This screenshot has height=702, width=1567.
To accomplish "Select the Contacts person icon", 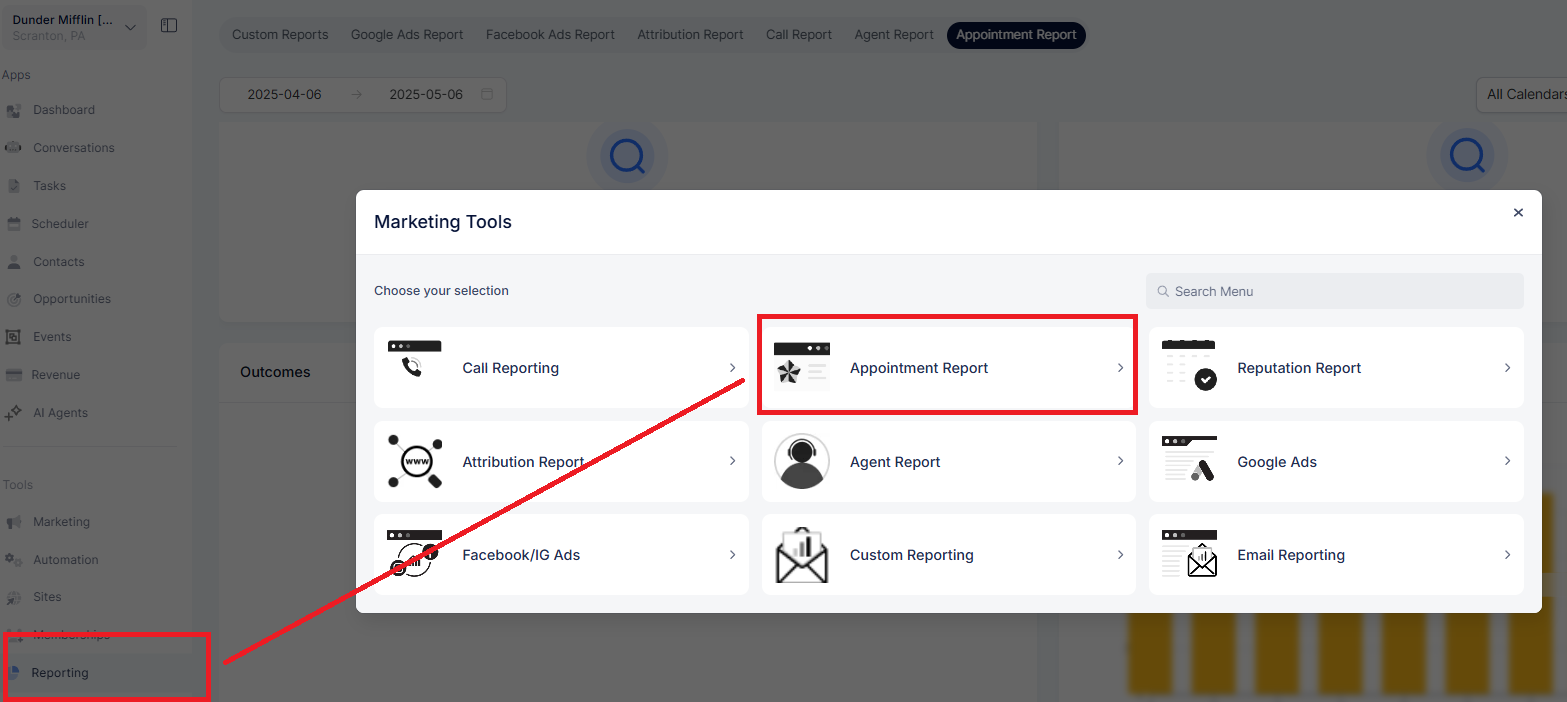I will coord(14,262).
